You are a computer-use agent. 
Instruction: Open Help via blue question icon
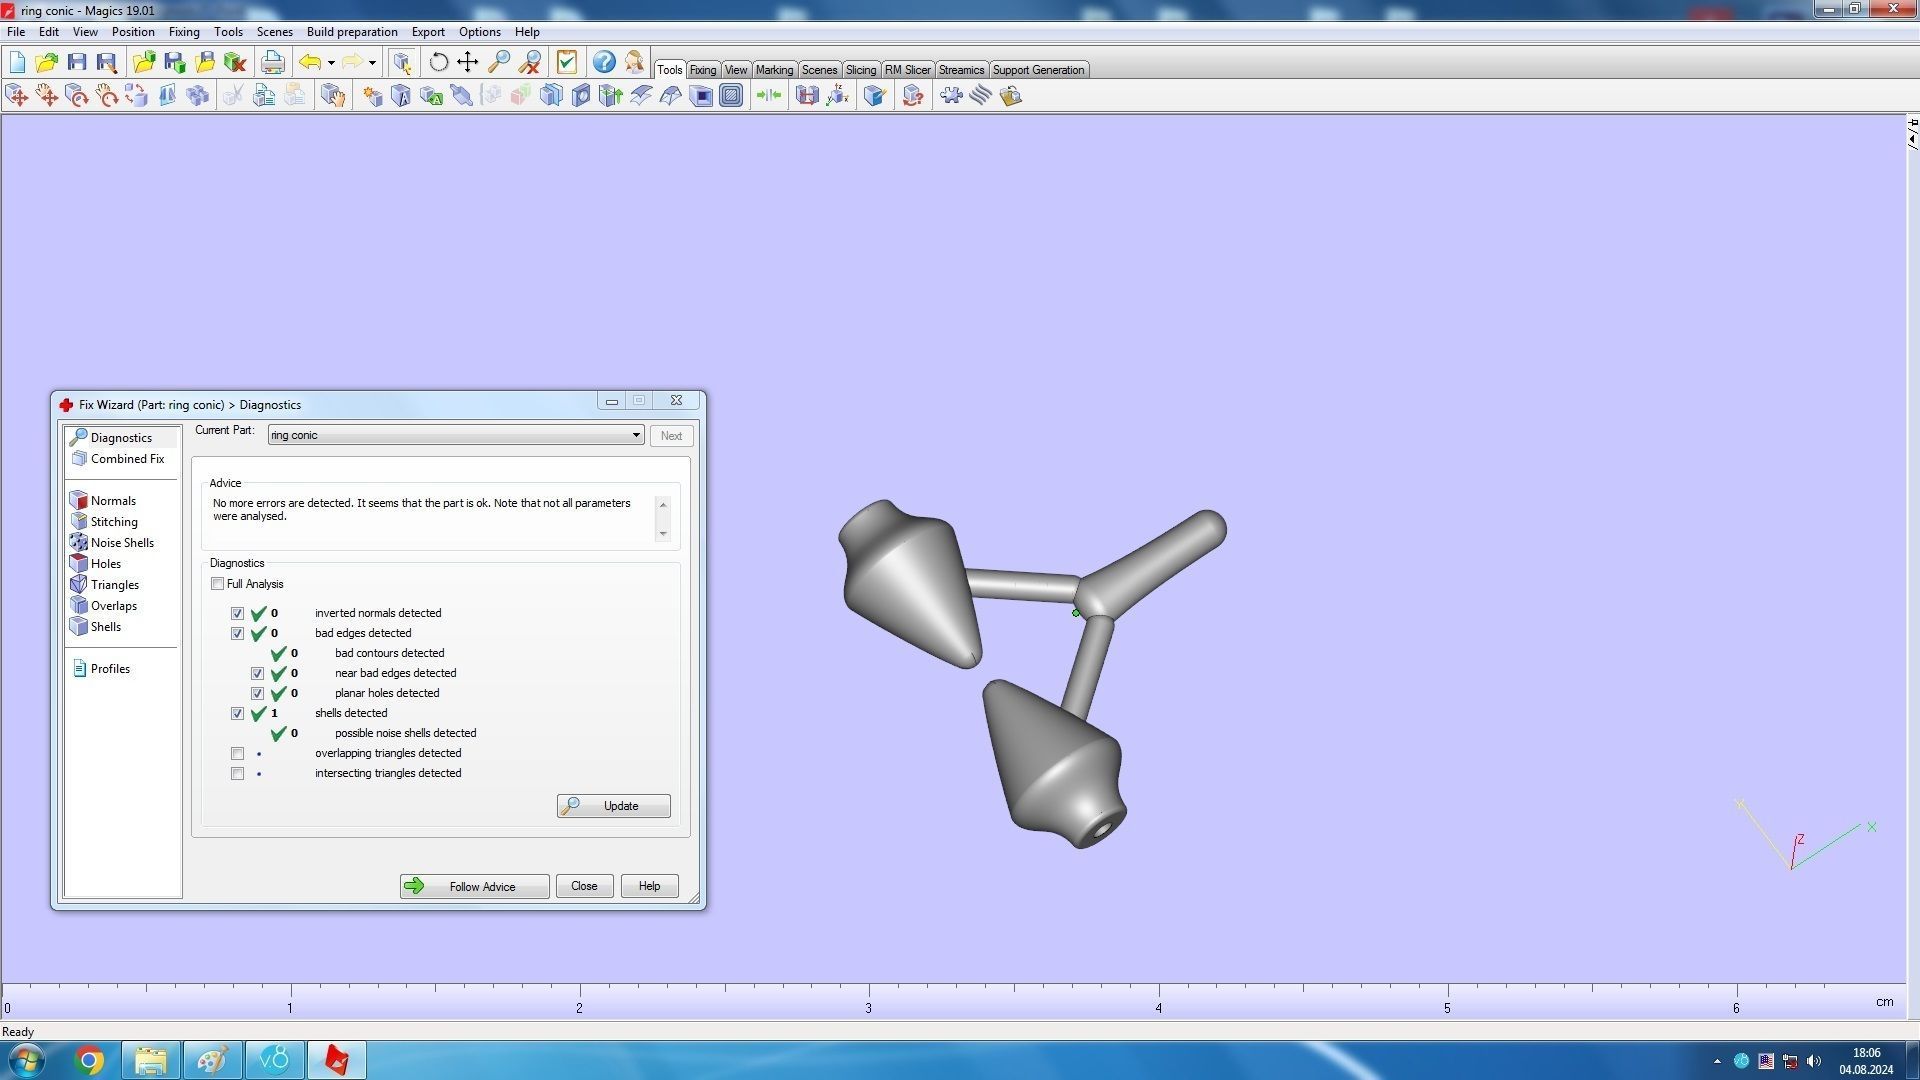click(x=604, y=63)
